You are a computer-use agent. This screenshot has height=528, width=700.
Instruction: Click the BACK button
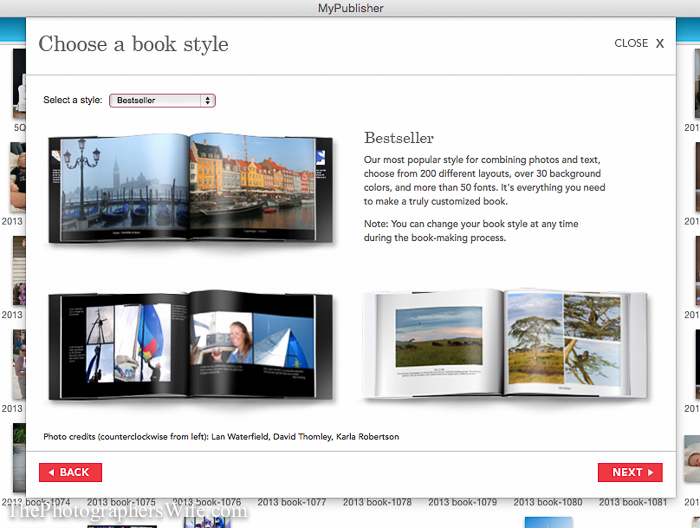[x=71, y=472]
